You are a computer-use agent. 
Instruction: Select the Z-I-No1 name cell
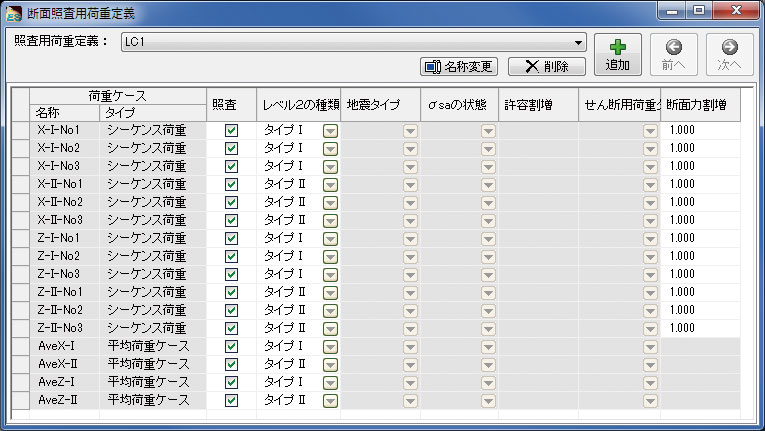point(64,238)
